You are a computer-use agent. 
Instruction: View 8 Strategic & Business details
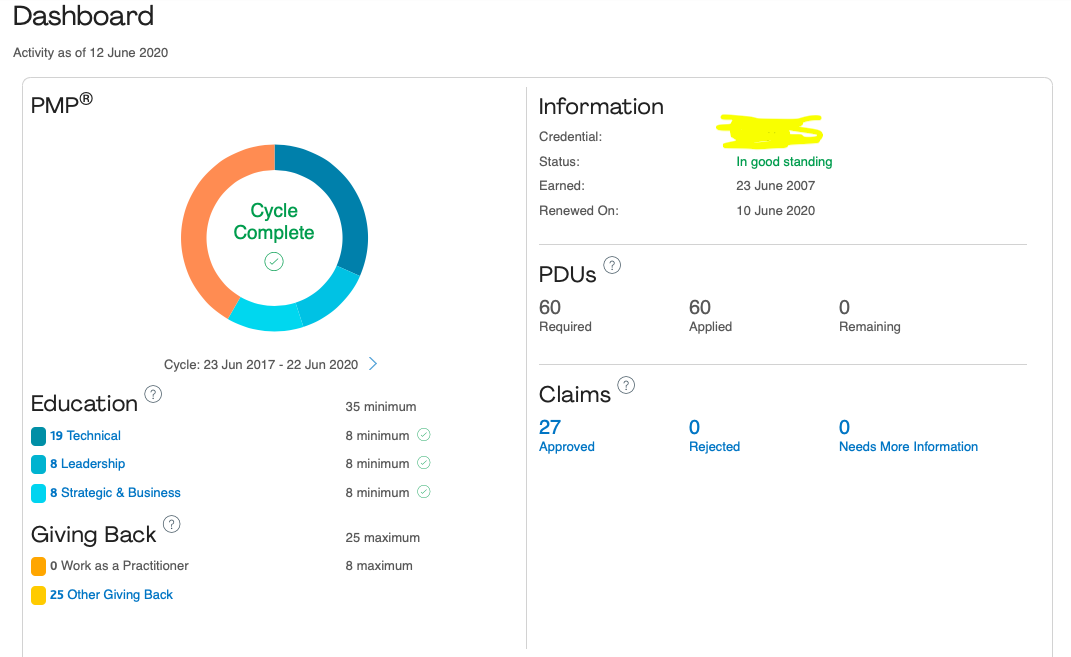[117, 492]
